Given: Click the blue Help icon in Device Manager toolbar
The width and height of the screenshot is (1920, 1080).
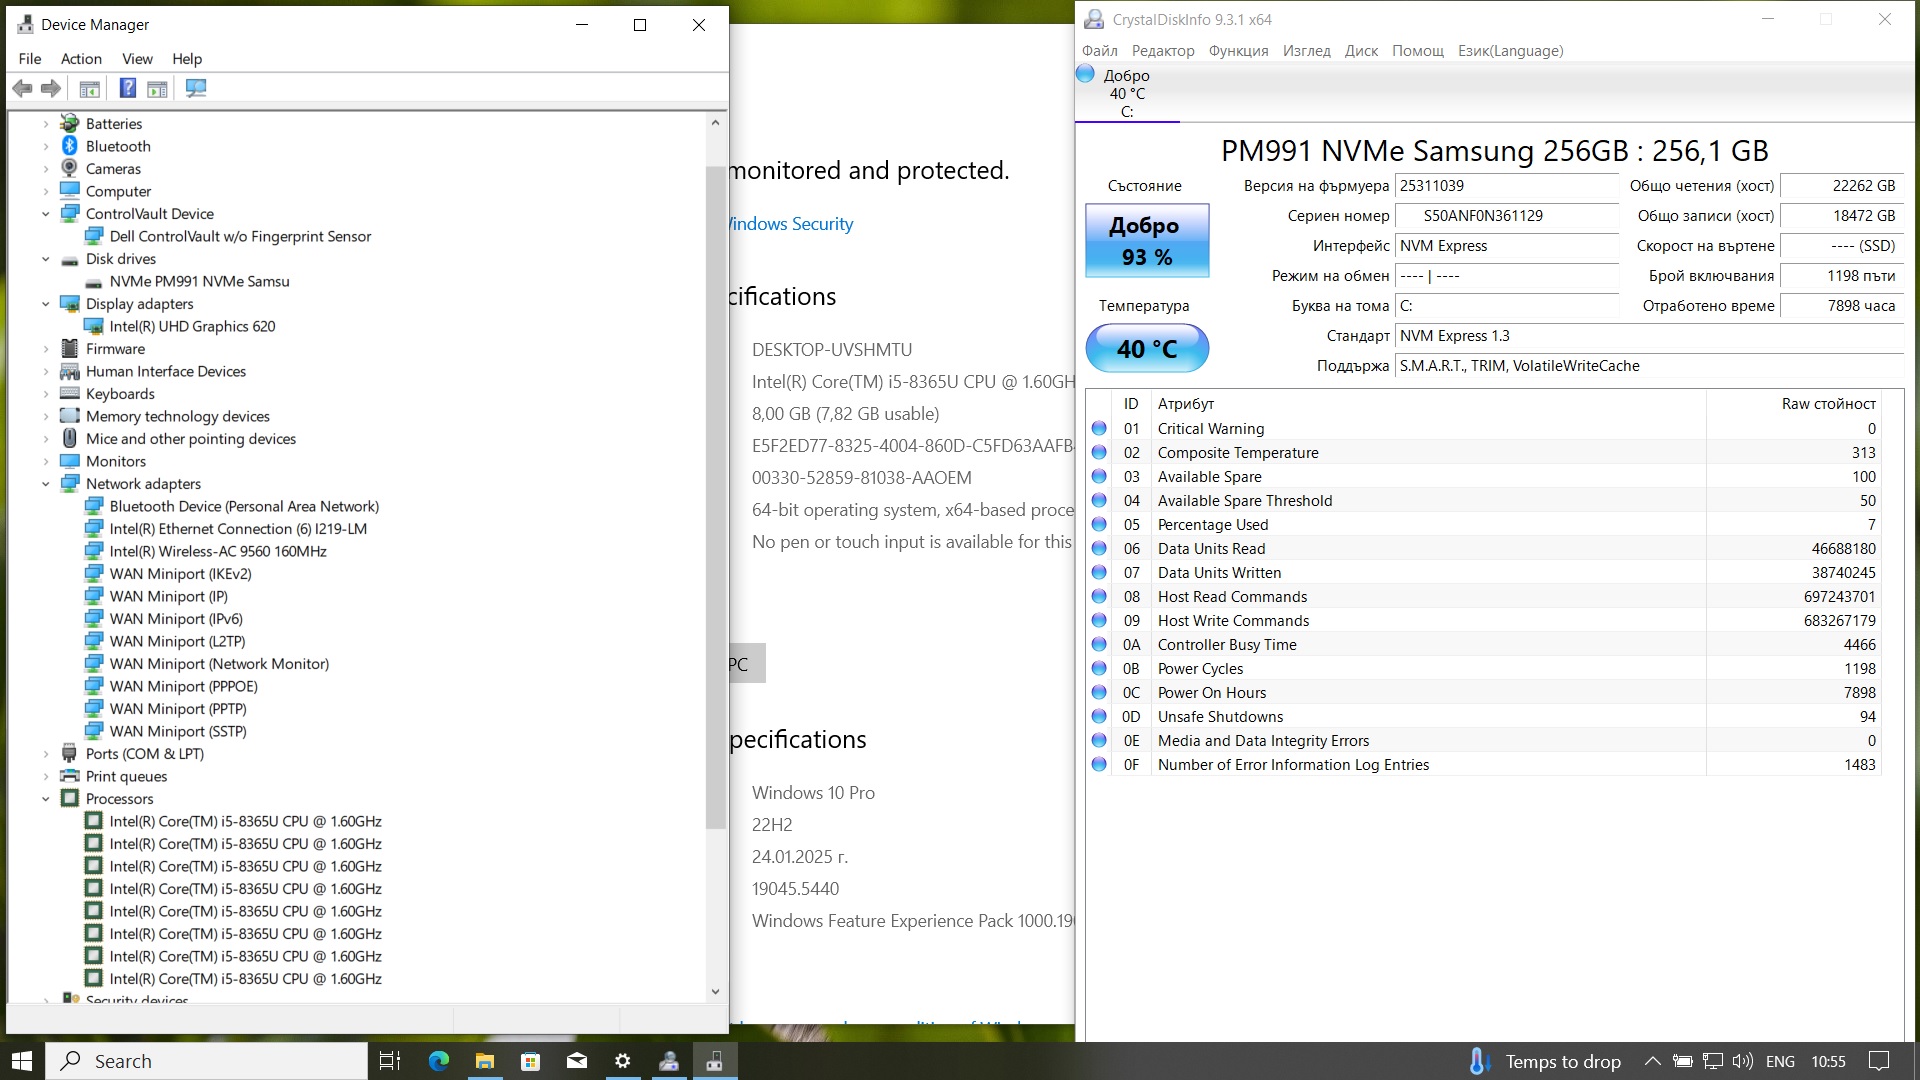Looking at the screenshot, I should pyautogui.click(x=128, y=88).
